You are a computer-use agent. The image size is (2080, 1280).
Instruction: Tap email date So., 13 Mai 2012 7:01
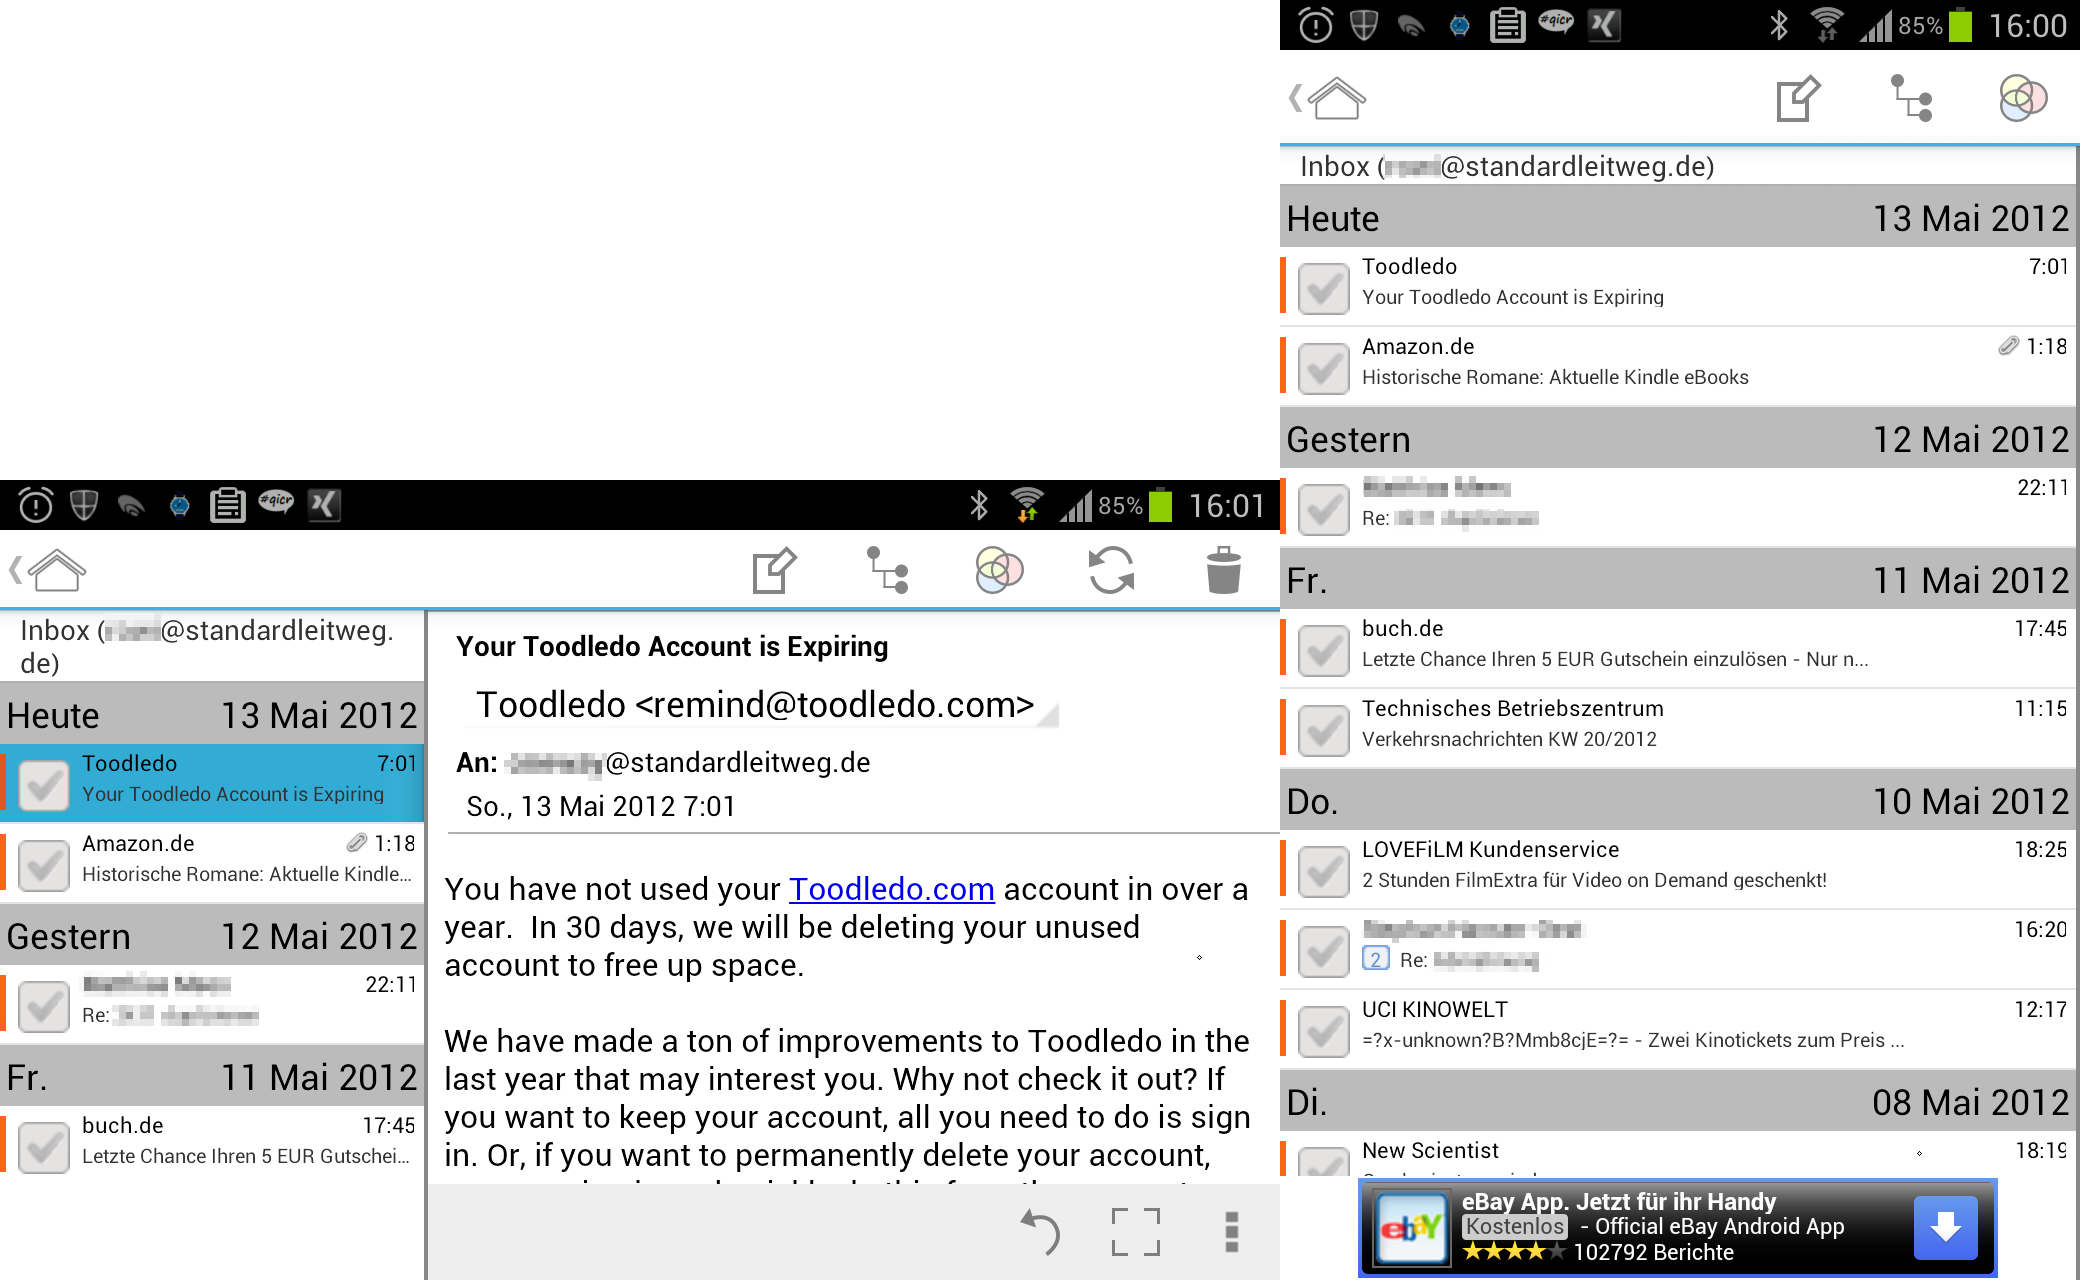click(x=600, y=806)
